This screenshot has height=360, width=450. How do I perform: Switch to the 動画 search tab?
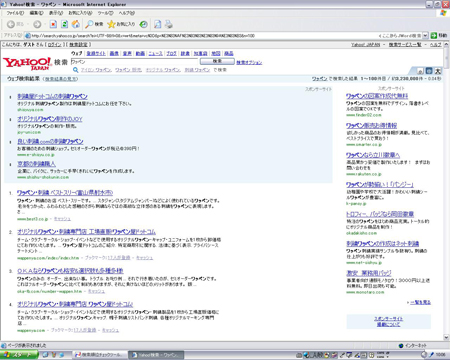tap(140, 53)
